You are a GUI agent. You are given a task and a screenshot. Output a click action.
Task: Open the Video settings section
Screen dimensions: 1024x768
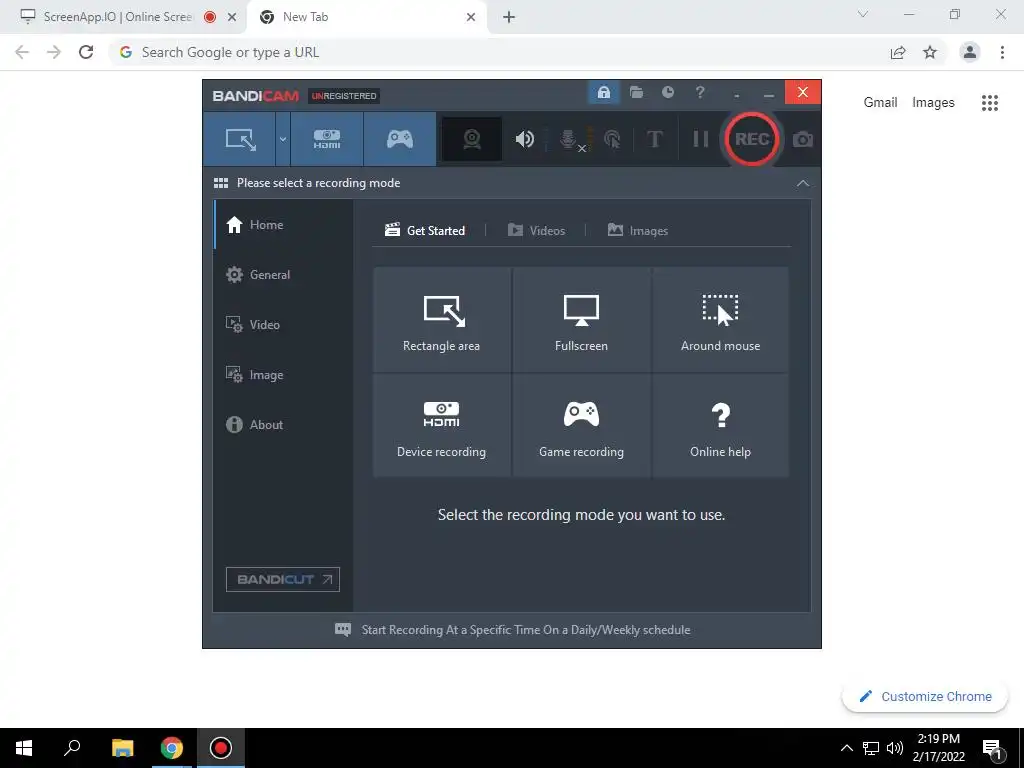pyautogui.click(x=283, y=325)
